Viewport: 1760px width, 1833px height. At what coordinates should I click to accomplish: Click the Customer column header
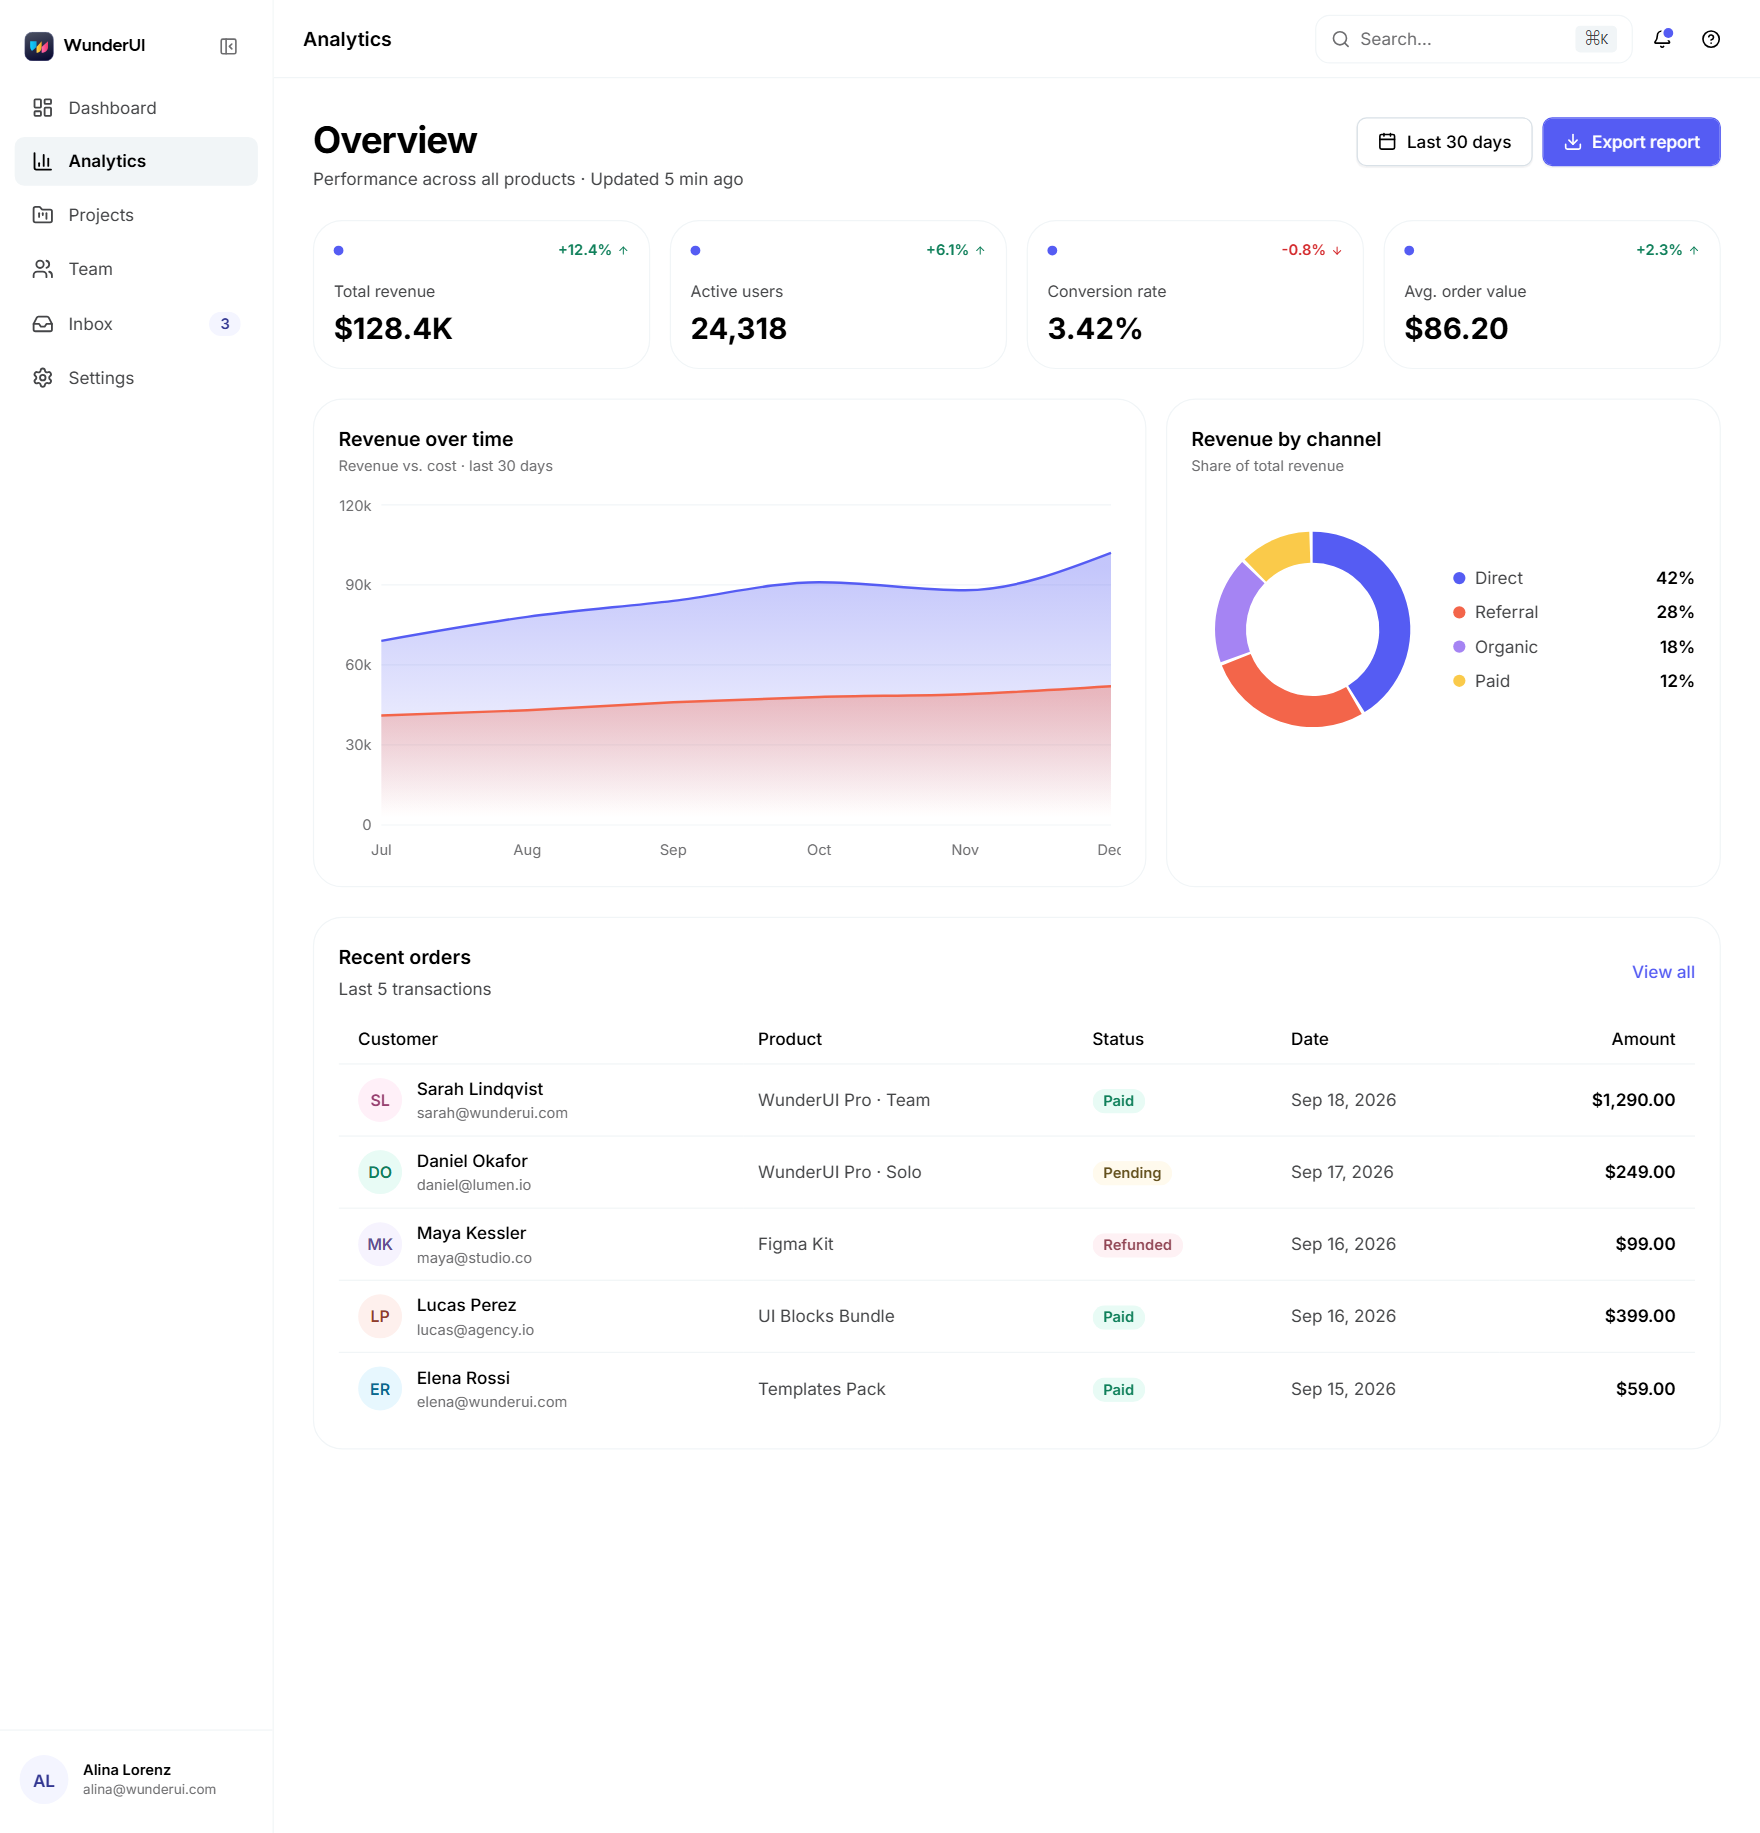click(398, 1039)
